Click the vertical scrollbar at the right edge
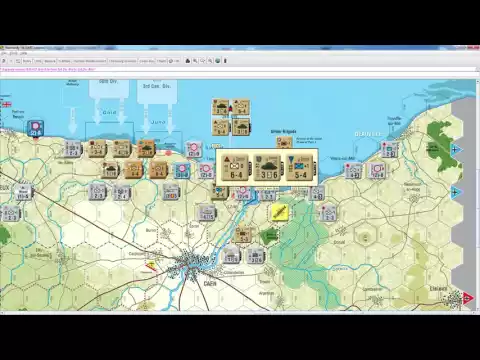480x360 pixels. [478, 195]
